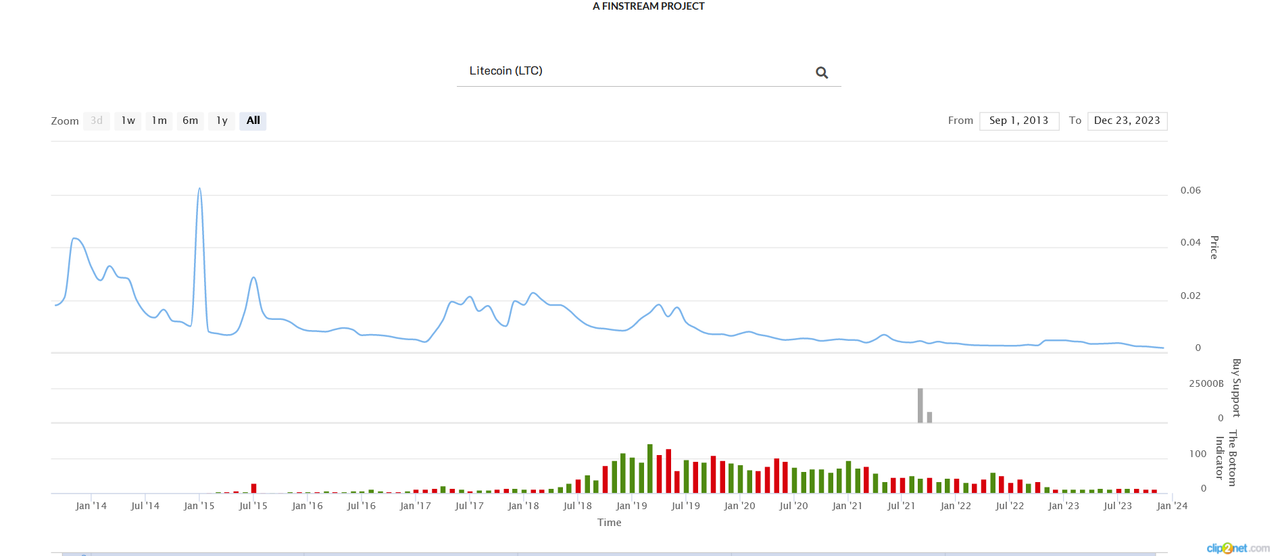Image resolution: width=1280 pixels, height=556 pixels.
Task: Click the Jul '18 x-axis label
Action: tap(577, 506)
